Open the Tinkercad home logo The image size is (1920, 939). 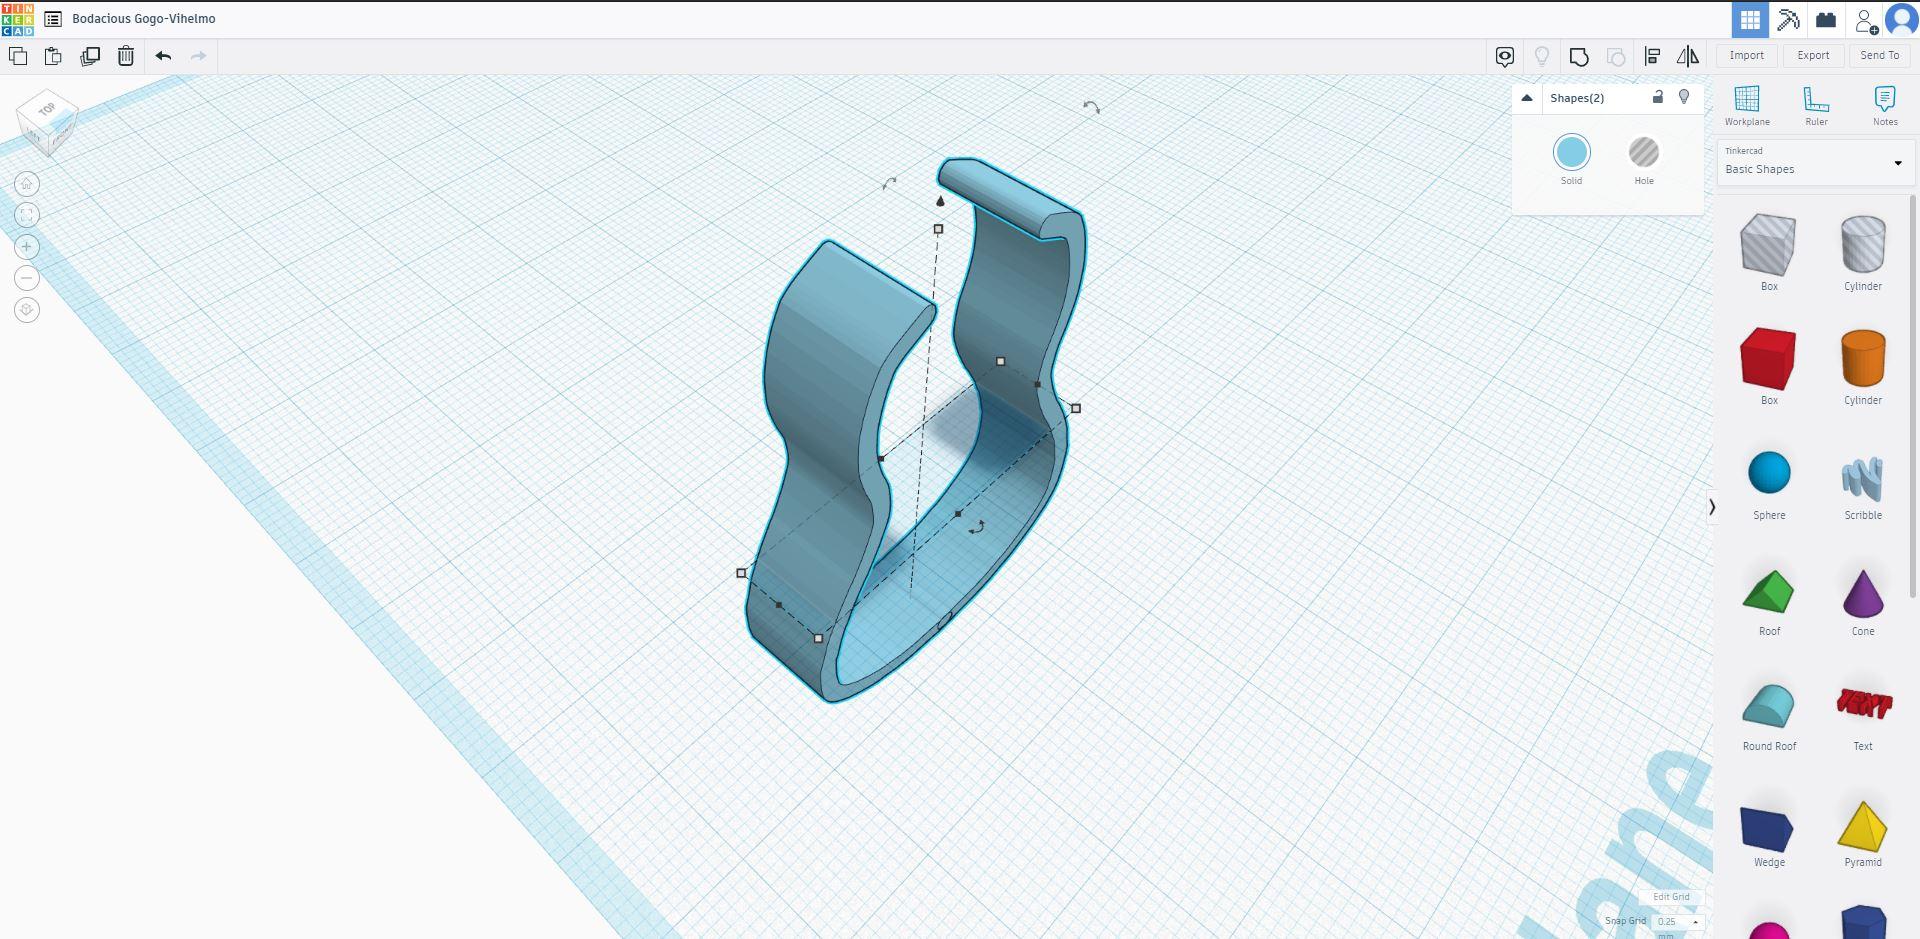[18, 19]
